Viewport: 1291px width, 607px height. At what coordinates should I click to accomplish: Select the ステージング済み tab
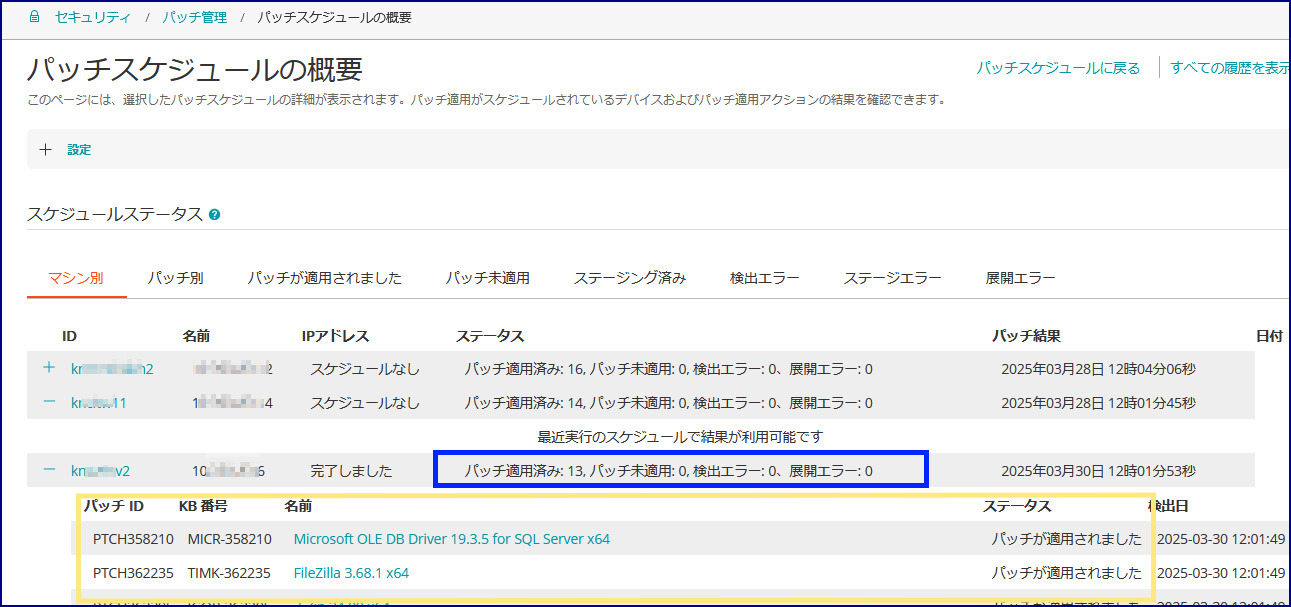point(629,278)
